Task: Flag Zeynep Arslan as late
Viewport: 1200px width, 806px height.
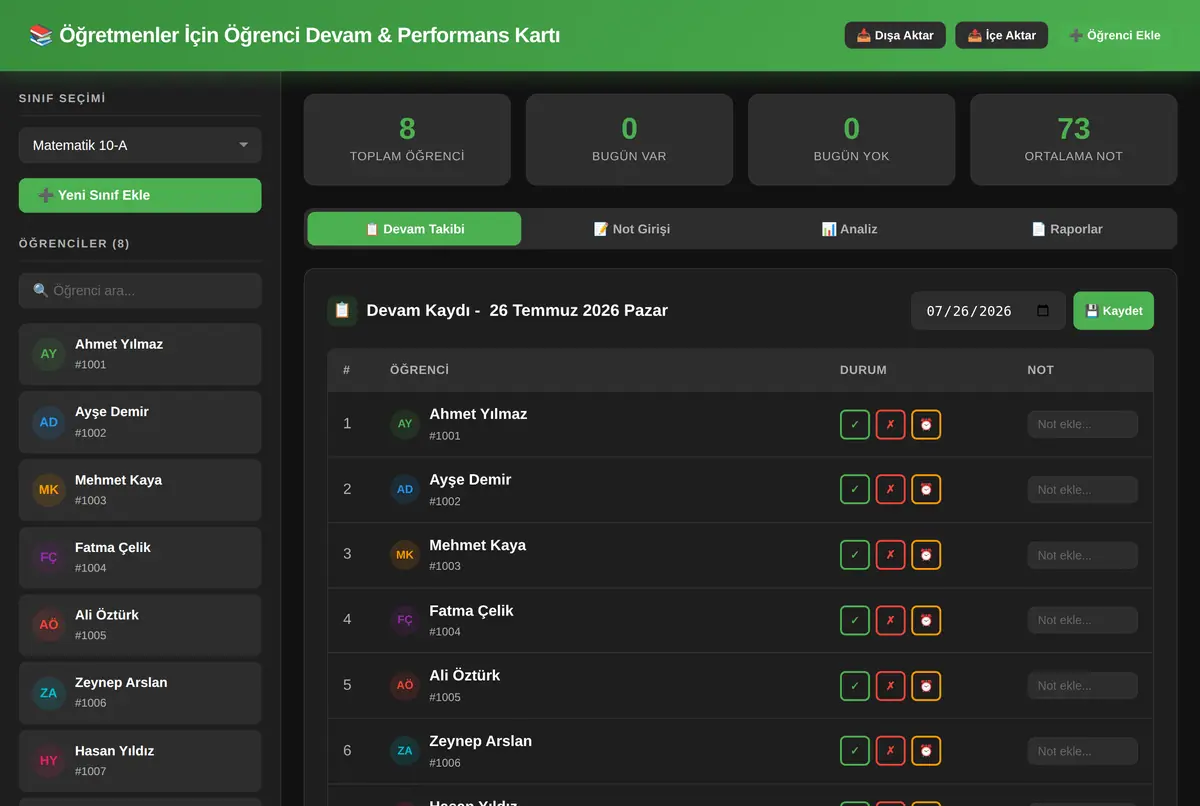Action: tap(926, 751)
